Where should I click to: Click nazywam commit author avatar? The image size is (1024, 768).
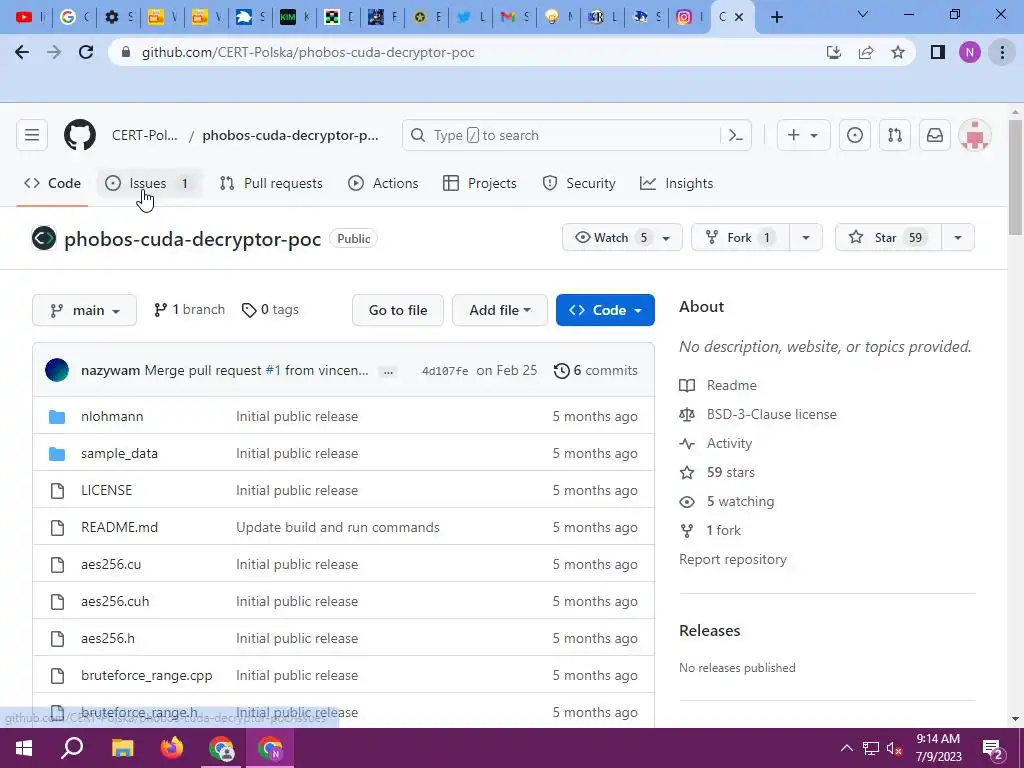[x=57, y=370]
